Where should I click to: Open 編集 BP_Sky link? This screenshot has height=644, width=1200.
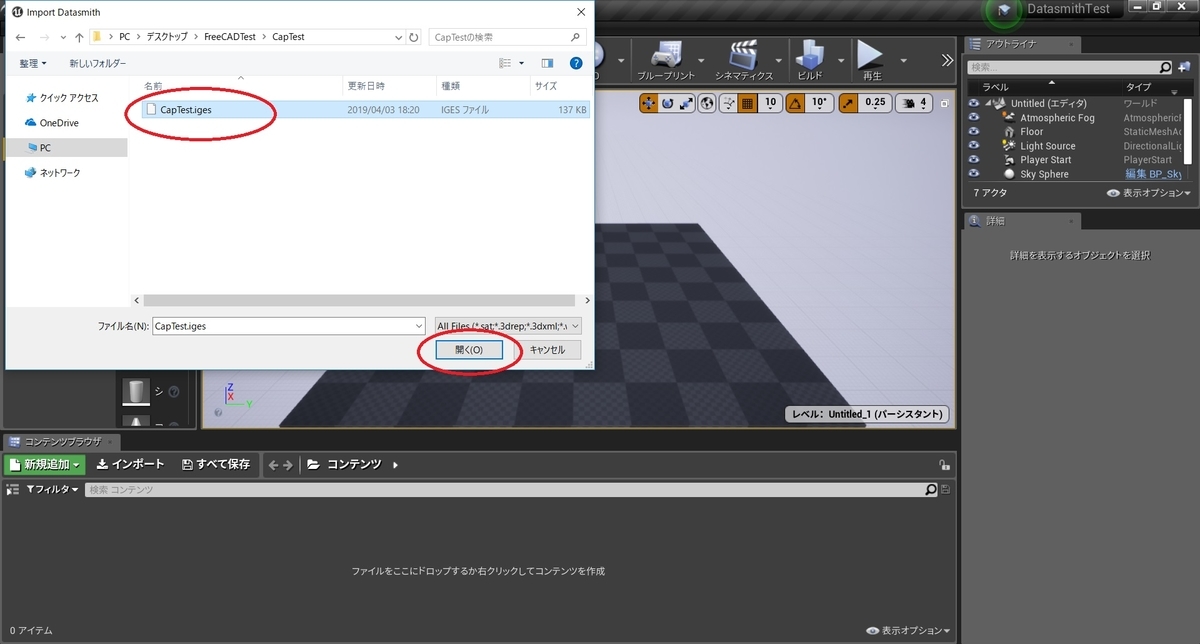(x=1153, y=174)
